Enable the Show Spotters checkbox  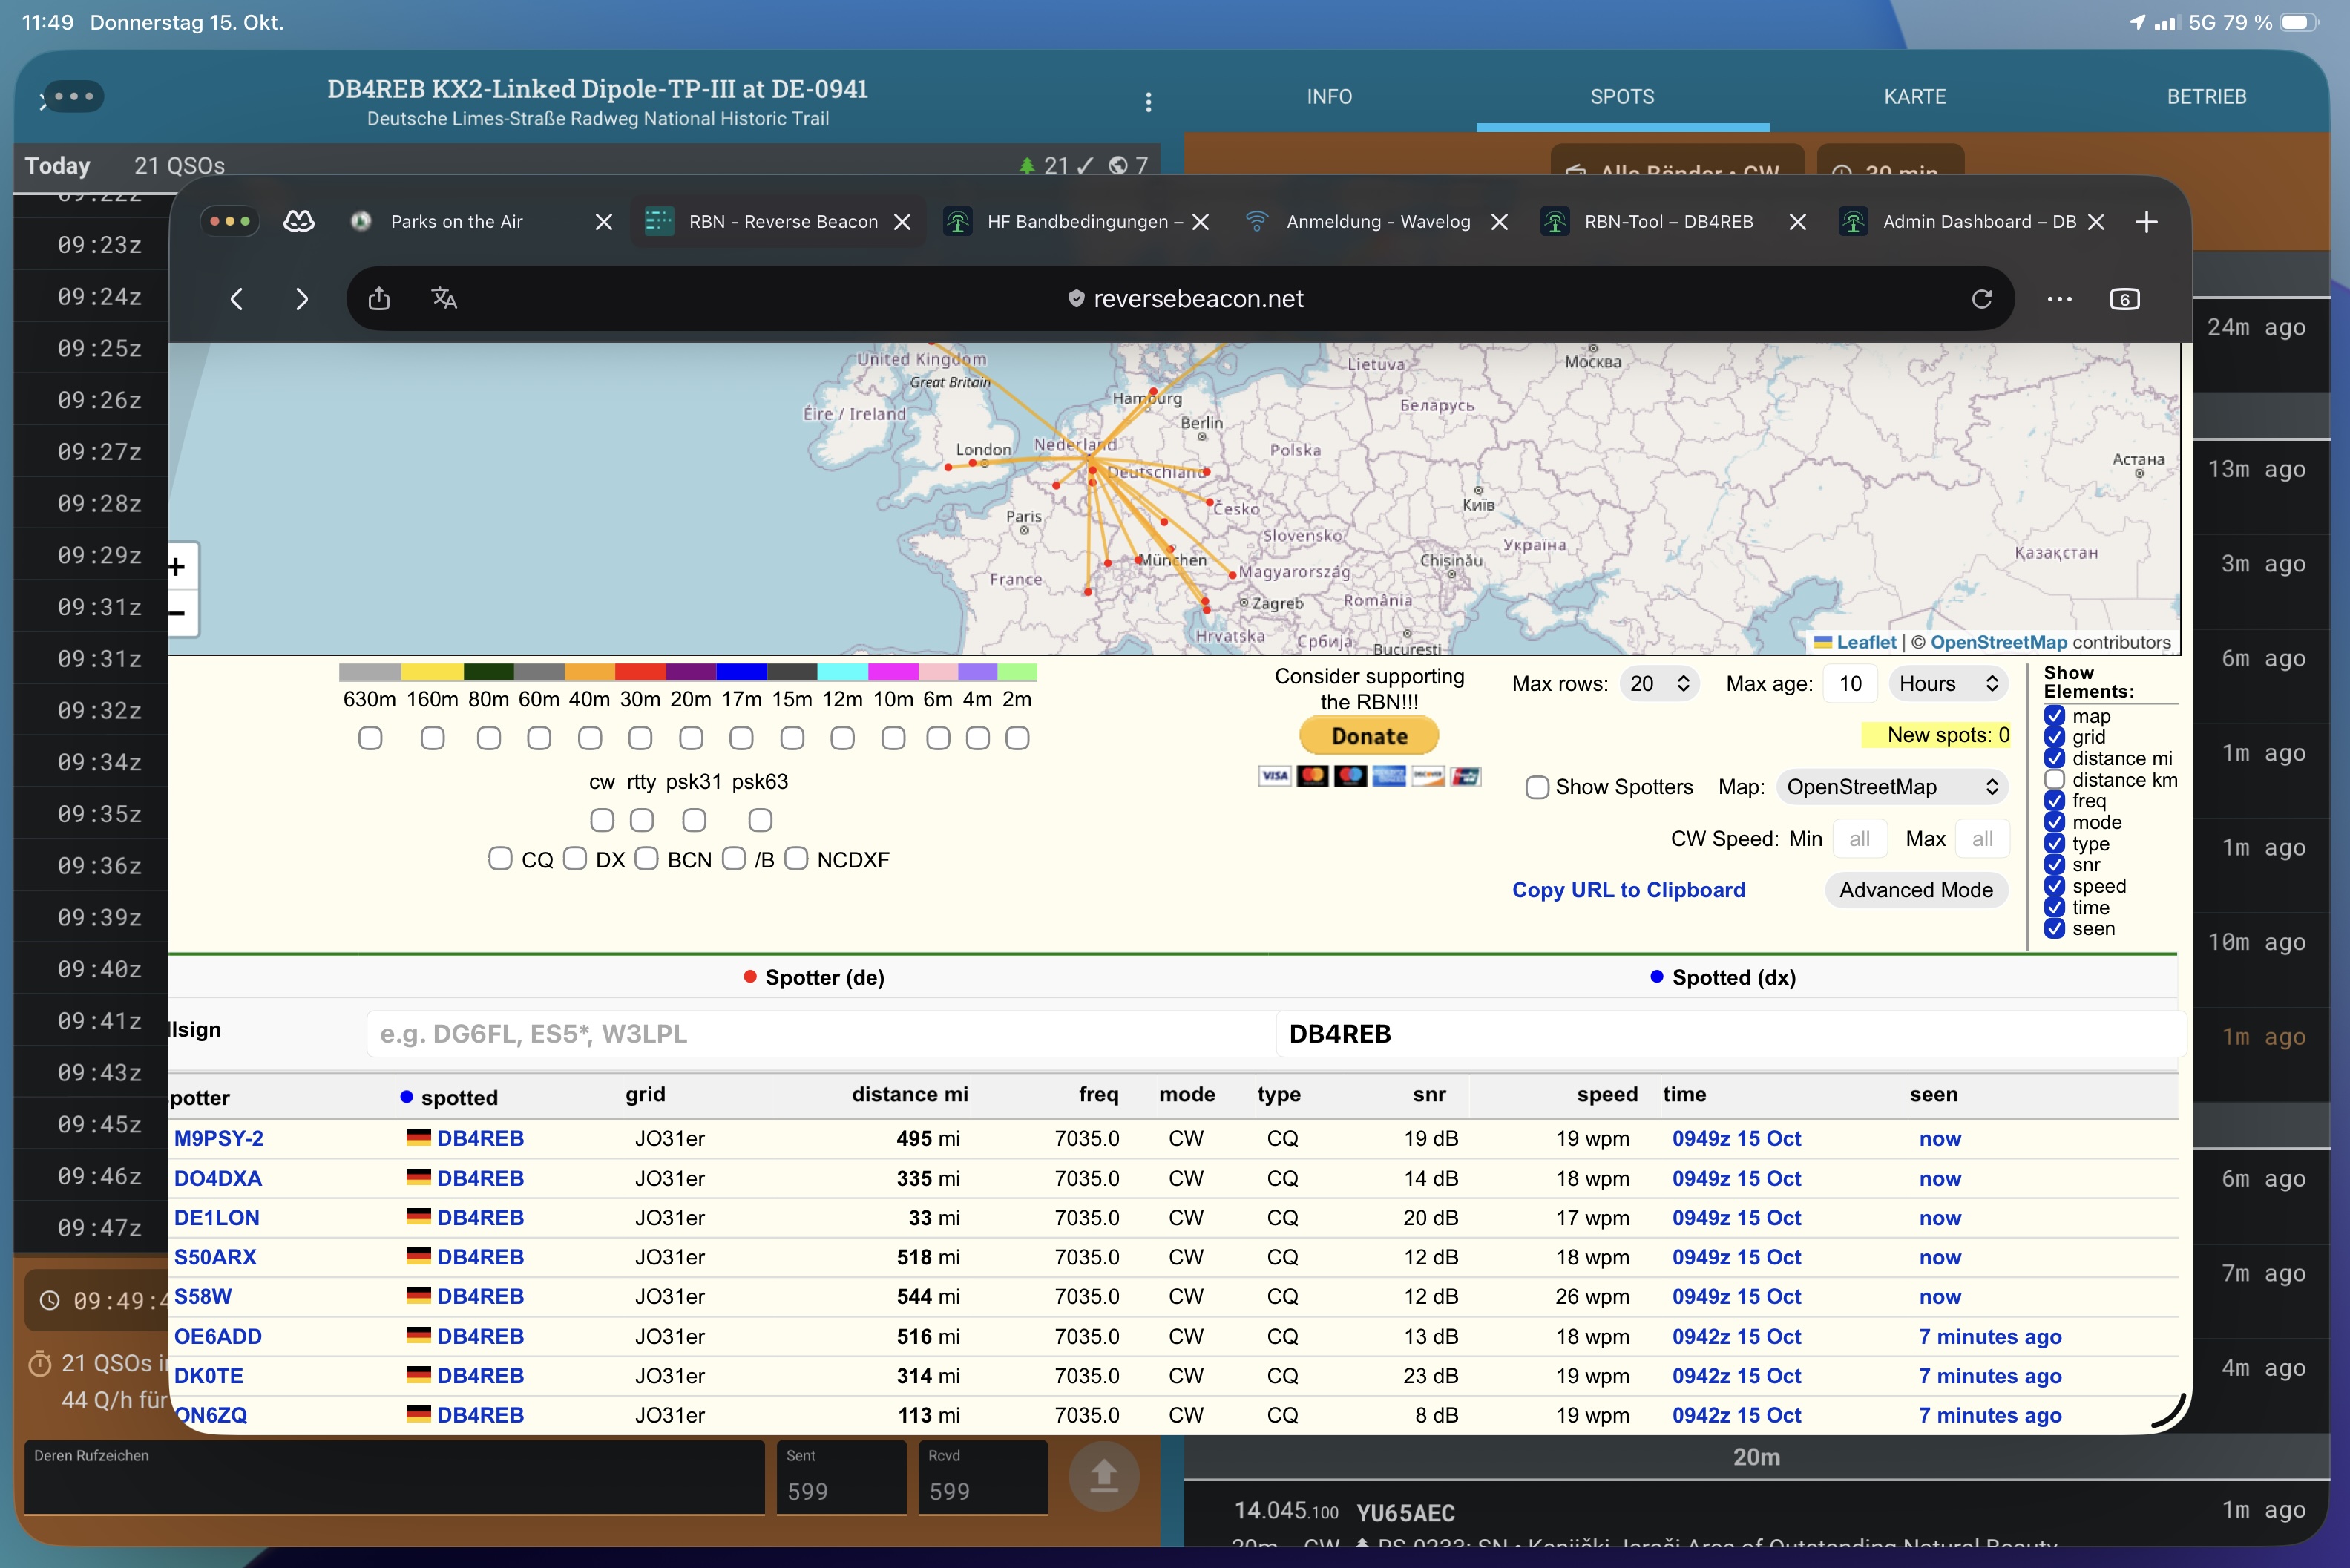[1537, 787]
